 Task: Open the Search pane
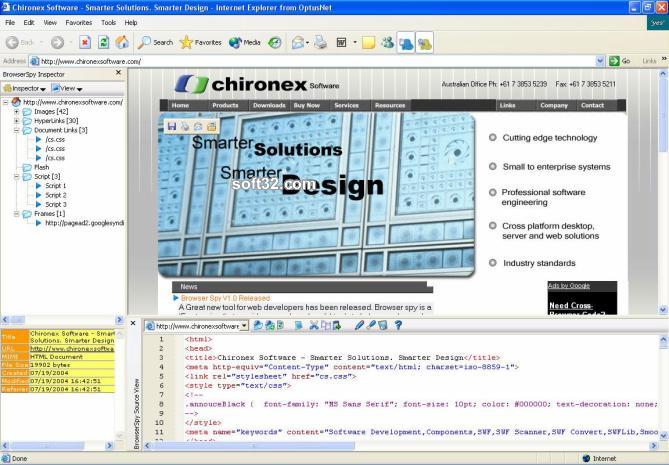pos(155,42)
